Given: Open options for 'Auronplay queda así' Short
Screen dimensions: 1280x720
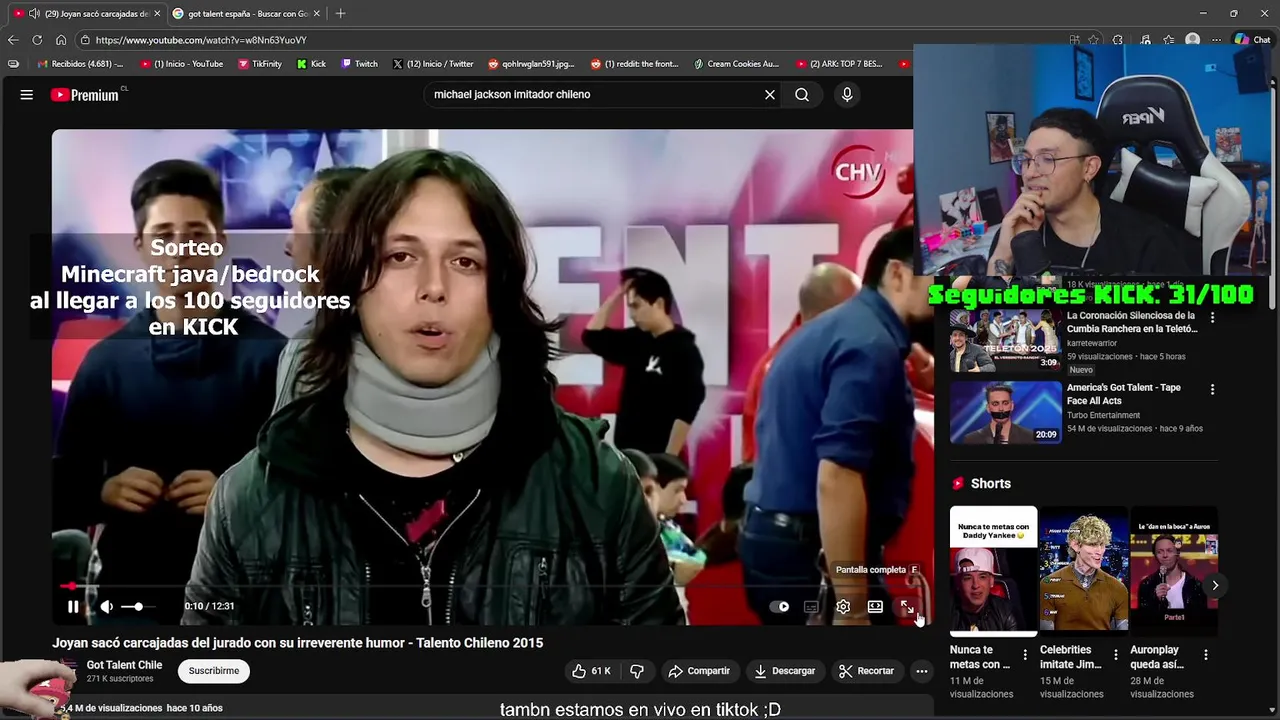Looking at the screenshot, I should [1206, 655].
